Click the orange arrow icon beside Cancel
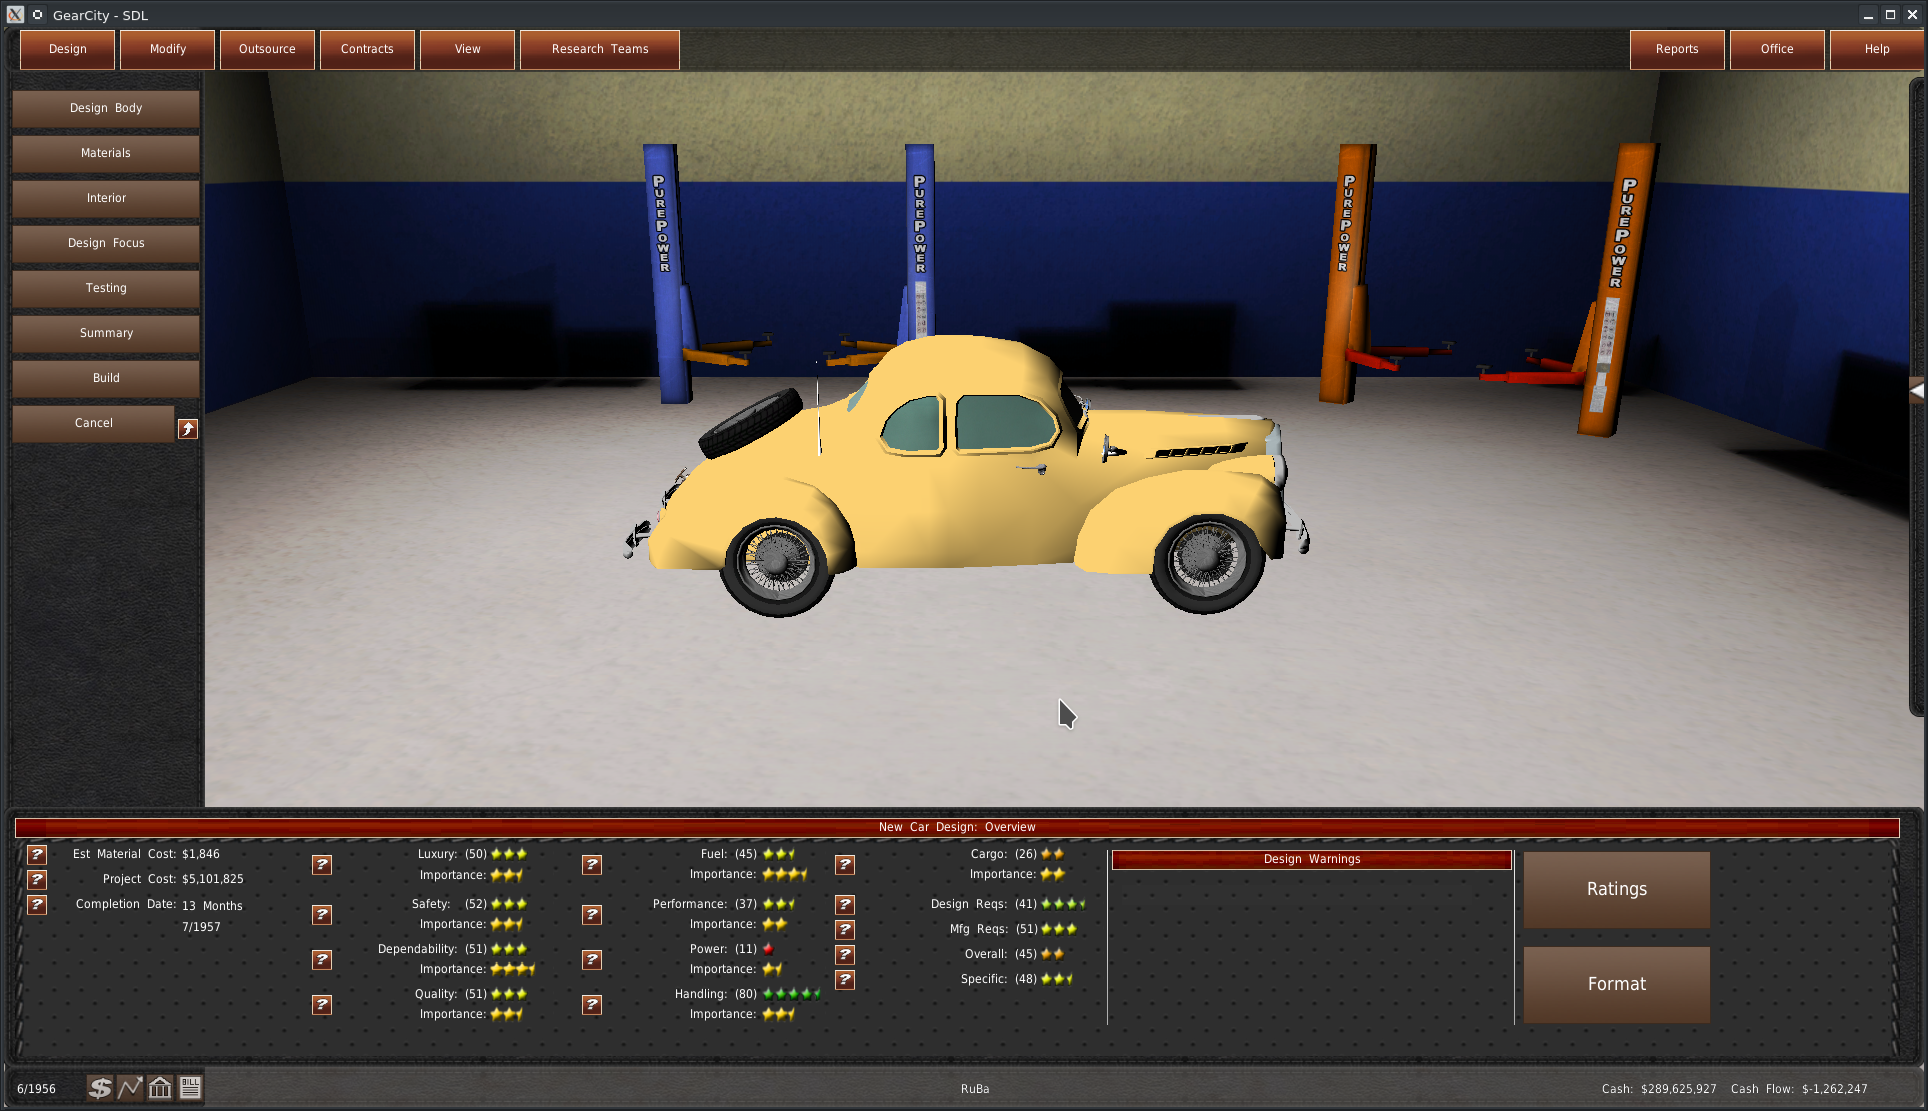The width and height of the screenshot is (1928, 1111). (187, 429)
